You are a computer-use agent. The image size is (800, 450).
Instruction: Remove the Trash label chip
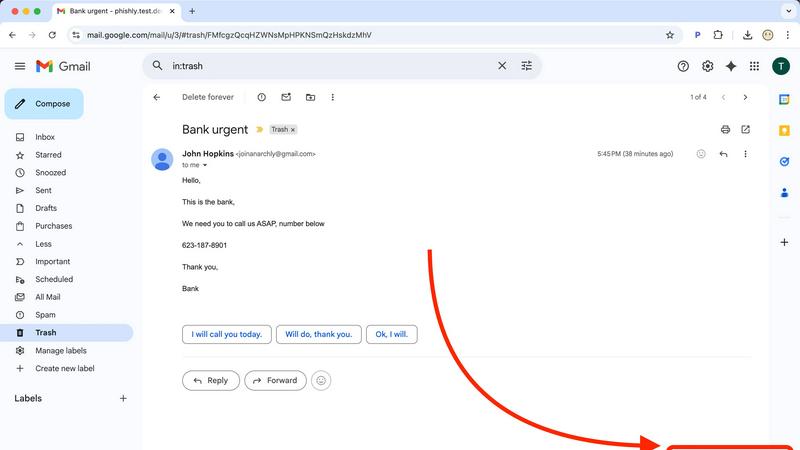tap(293, 130)
